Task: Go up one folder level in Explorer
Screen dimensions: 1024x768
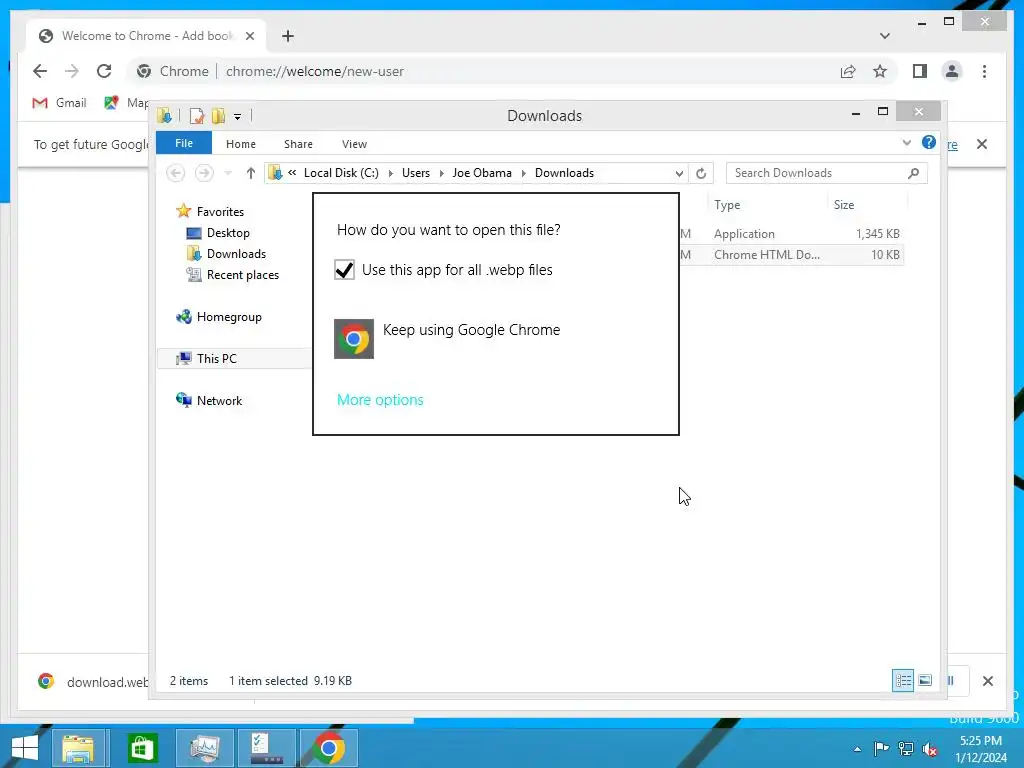Action: (251, 173)
